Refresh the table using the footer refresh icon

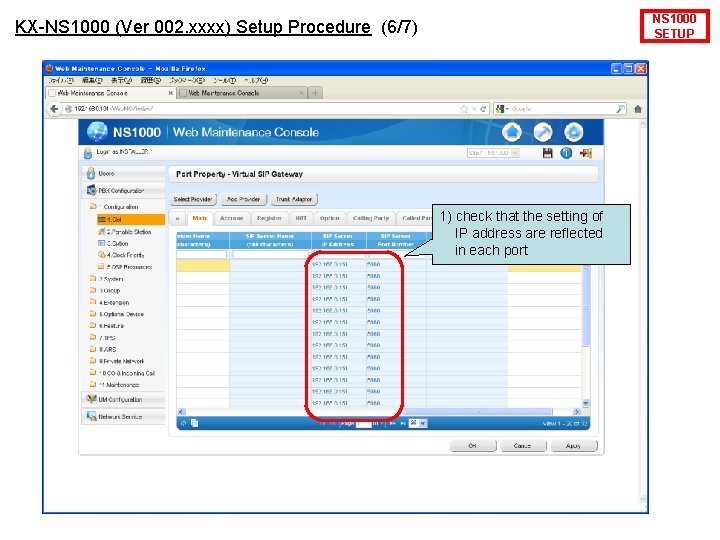pyautogui.click(x=183, y=423)
